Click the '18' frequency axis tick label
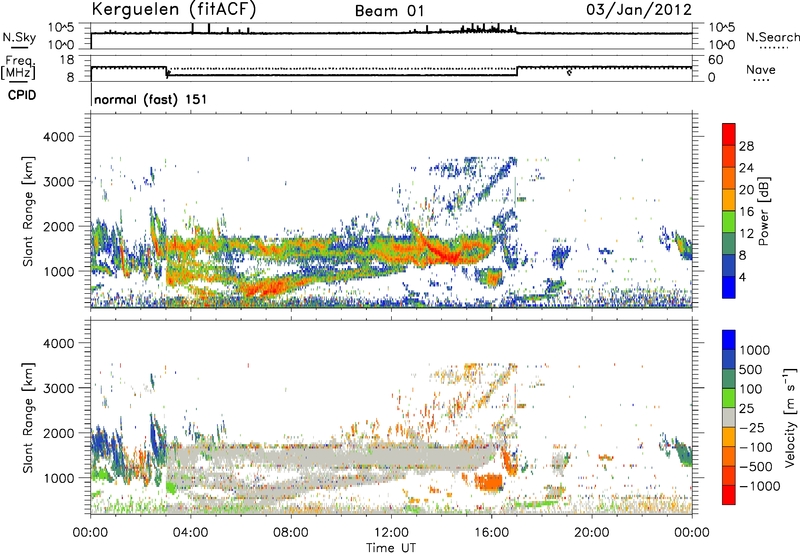800x554 pixels. coord(67,60)
